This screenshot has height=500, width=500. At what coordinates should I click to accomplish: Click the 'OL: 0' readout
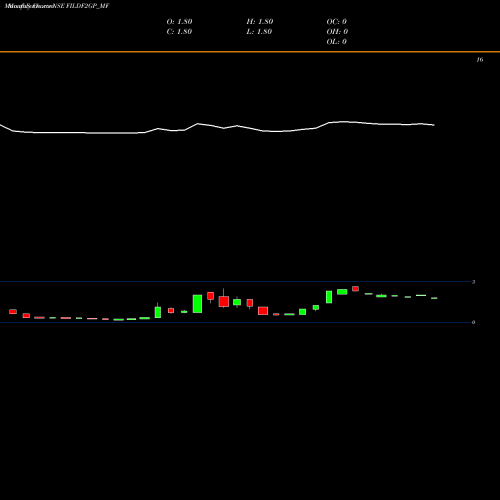coord(337,42)
